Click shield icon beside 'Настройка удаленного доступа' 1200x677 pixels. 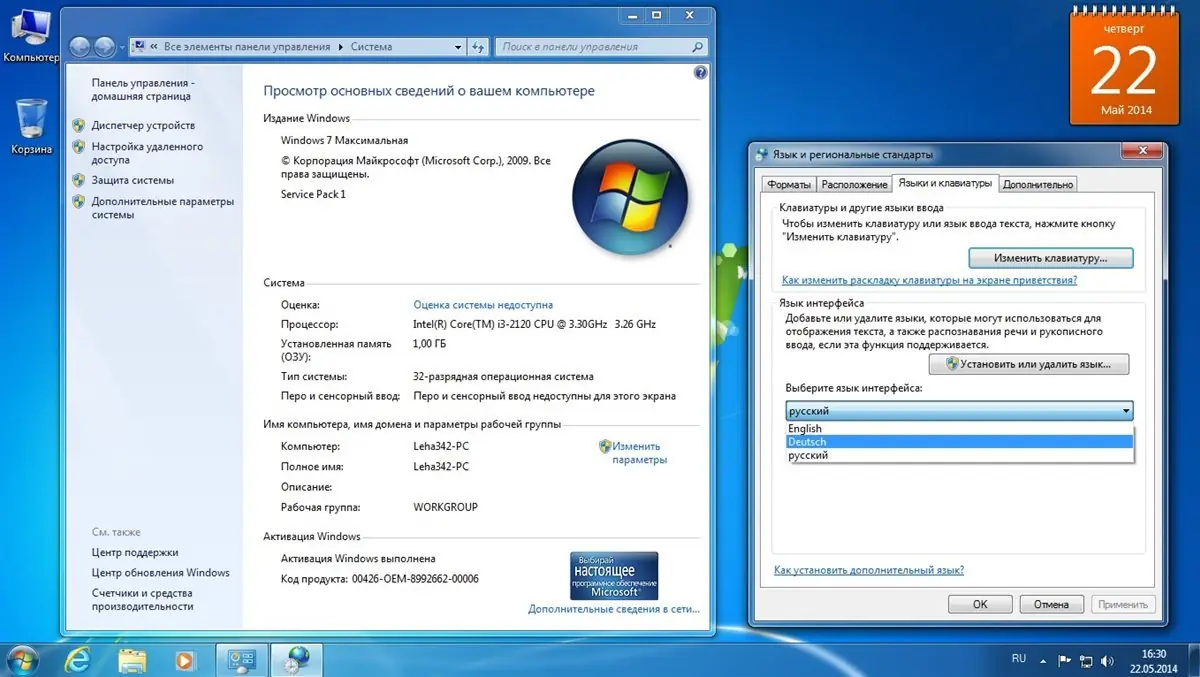pos(79,147)
